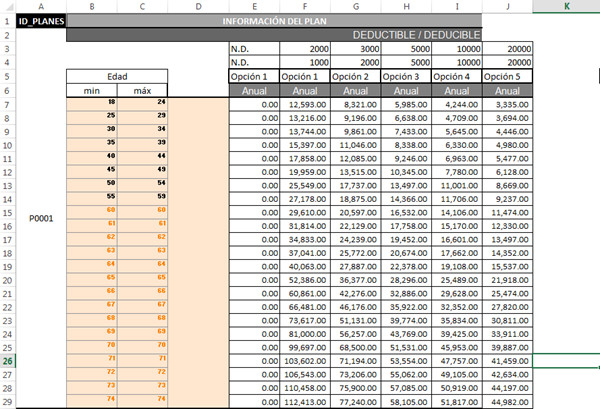This screenshot has height=409, width=600.
Task: Select column K header
Action: coord(566,6)
